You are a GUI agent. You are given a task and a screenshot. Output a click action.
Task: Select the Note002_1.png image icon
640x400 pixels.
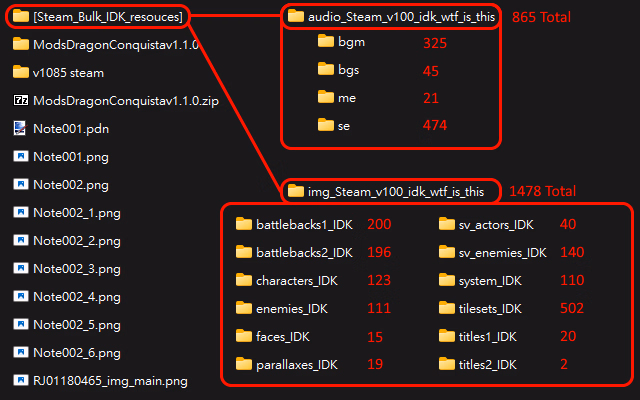21,212
